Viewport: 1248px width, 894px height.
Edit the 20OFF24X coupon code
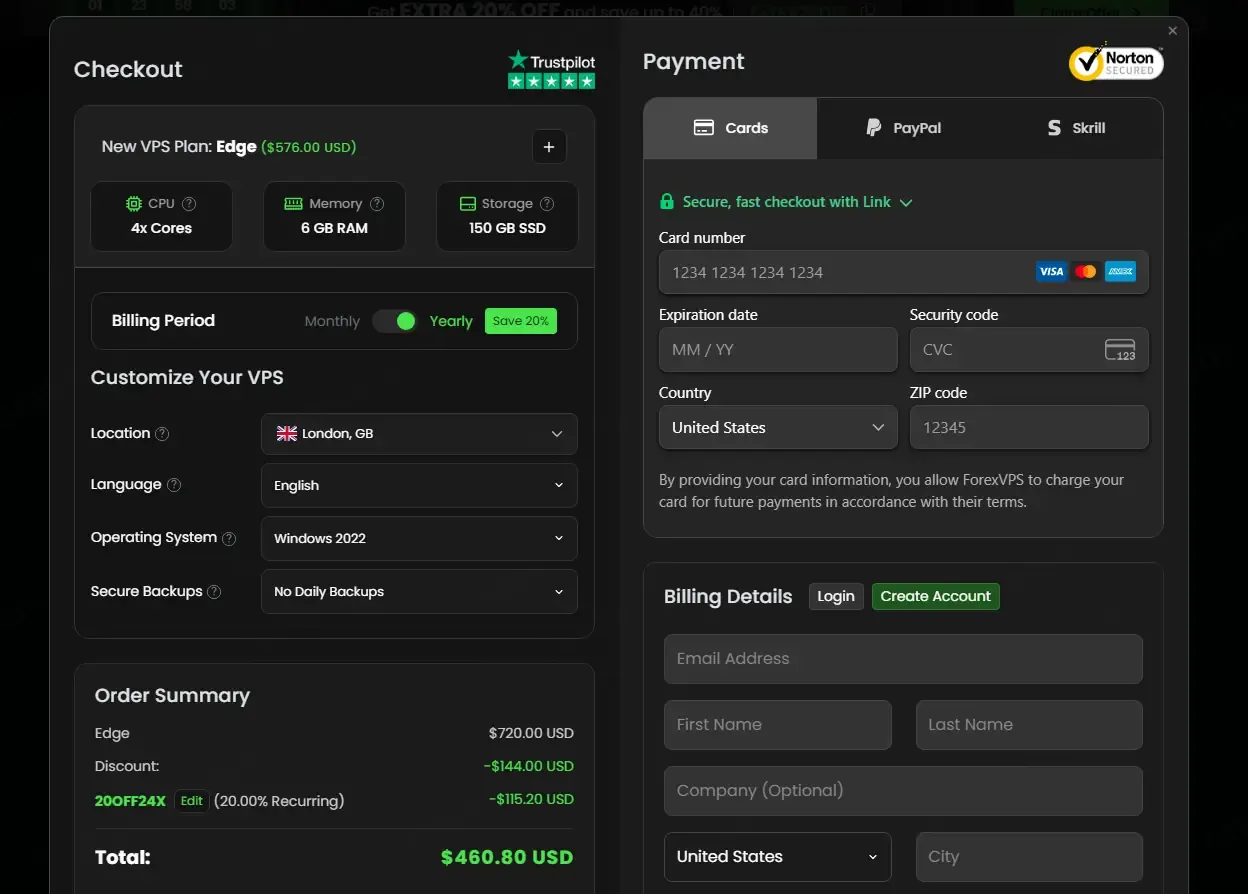(192, 800)
